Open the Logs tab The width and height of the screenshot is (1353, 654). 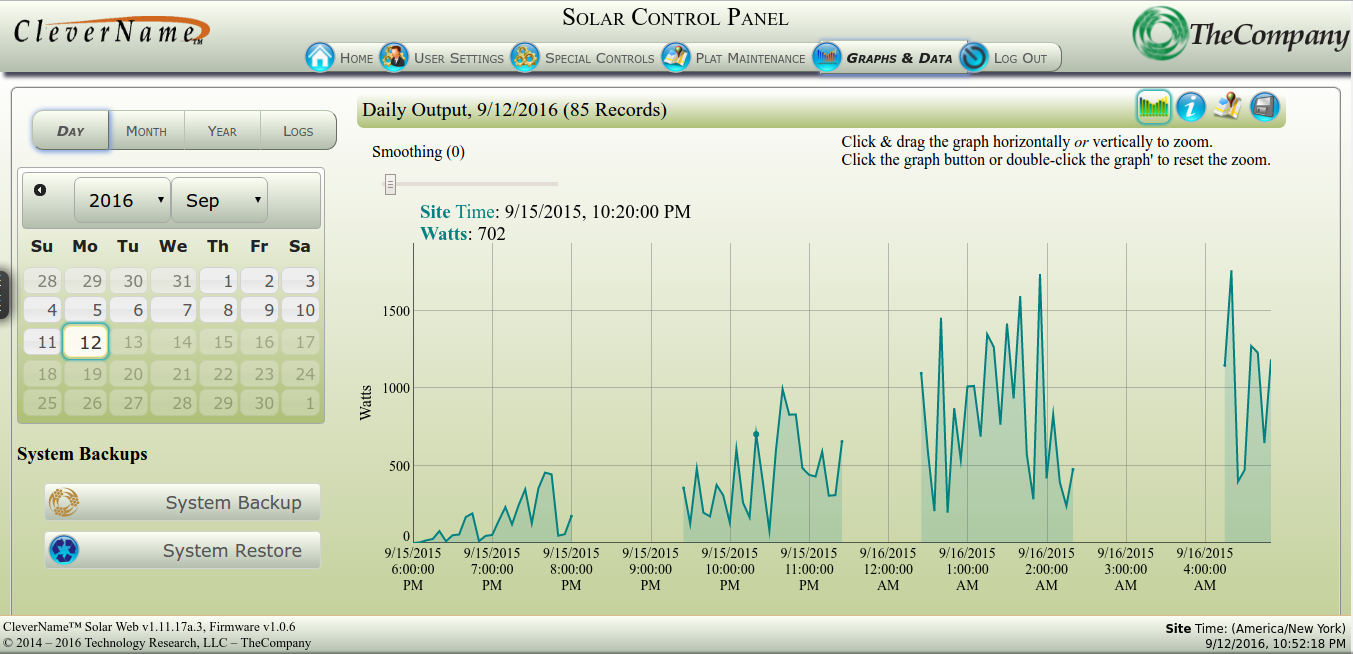298,131
